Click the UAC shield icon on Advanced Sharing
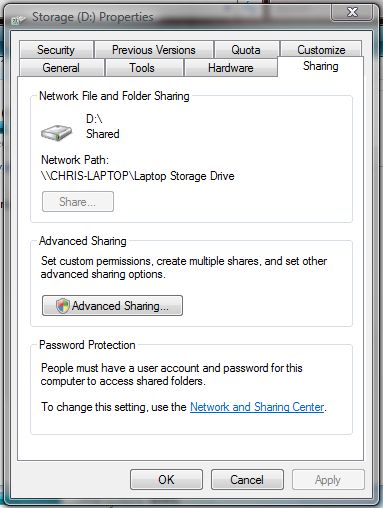This screenshot has width=383, height=508. pyautogui.click(x=62, y=306)
